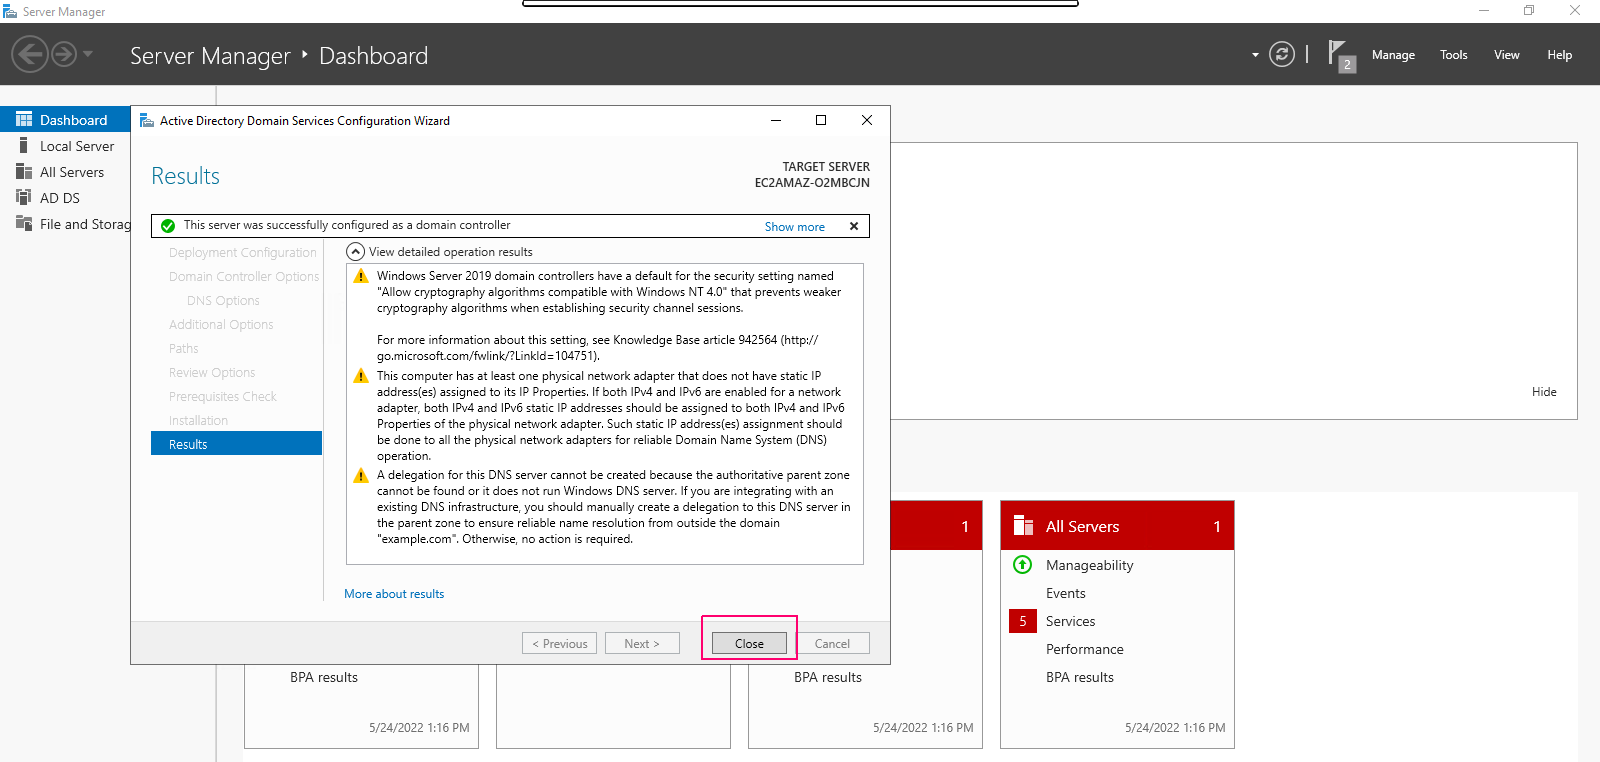Screen dimensions: 1600x762
Task: Open Manageability in All Servers tile
Action: click(x=1089, y=565)
